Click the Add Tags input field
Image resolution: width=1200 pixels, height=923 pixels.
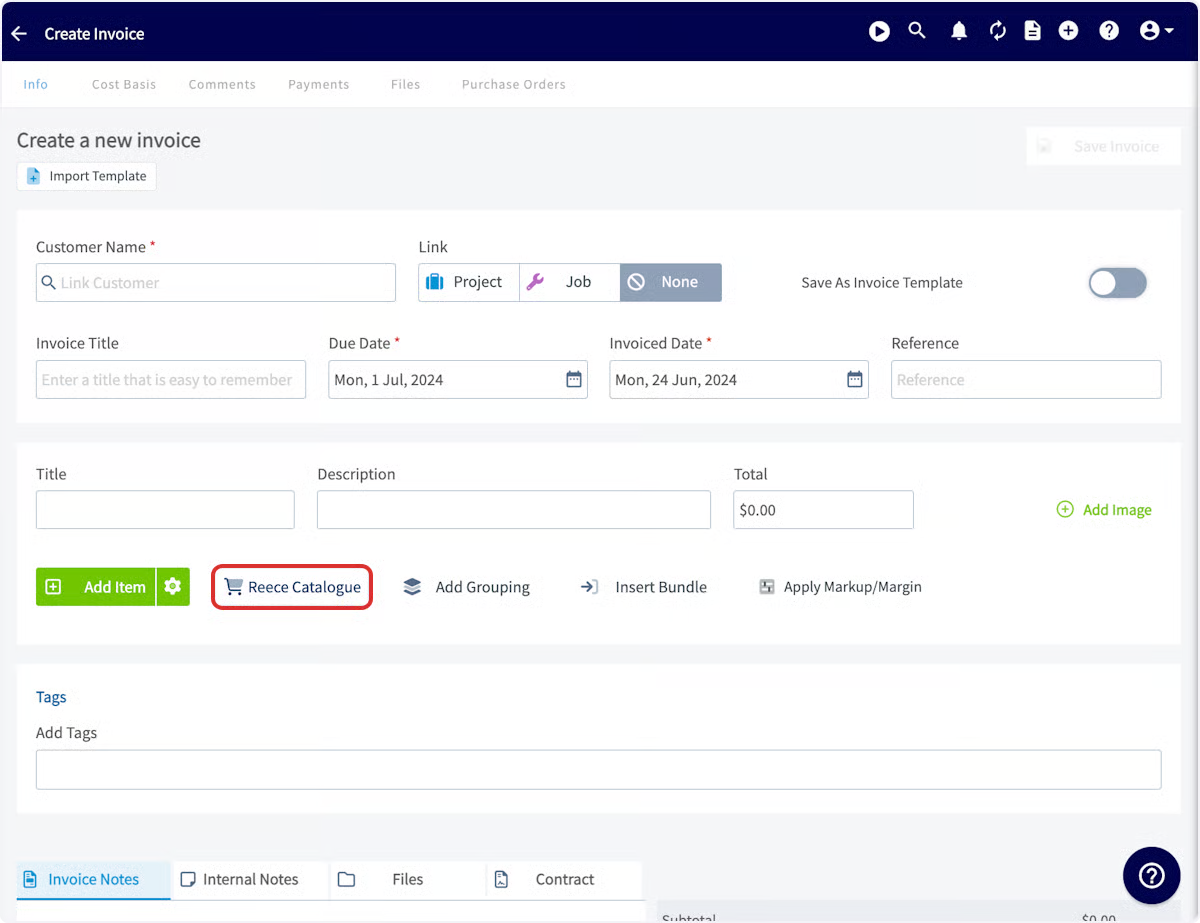tap(598, 770)
